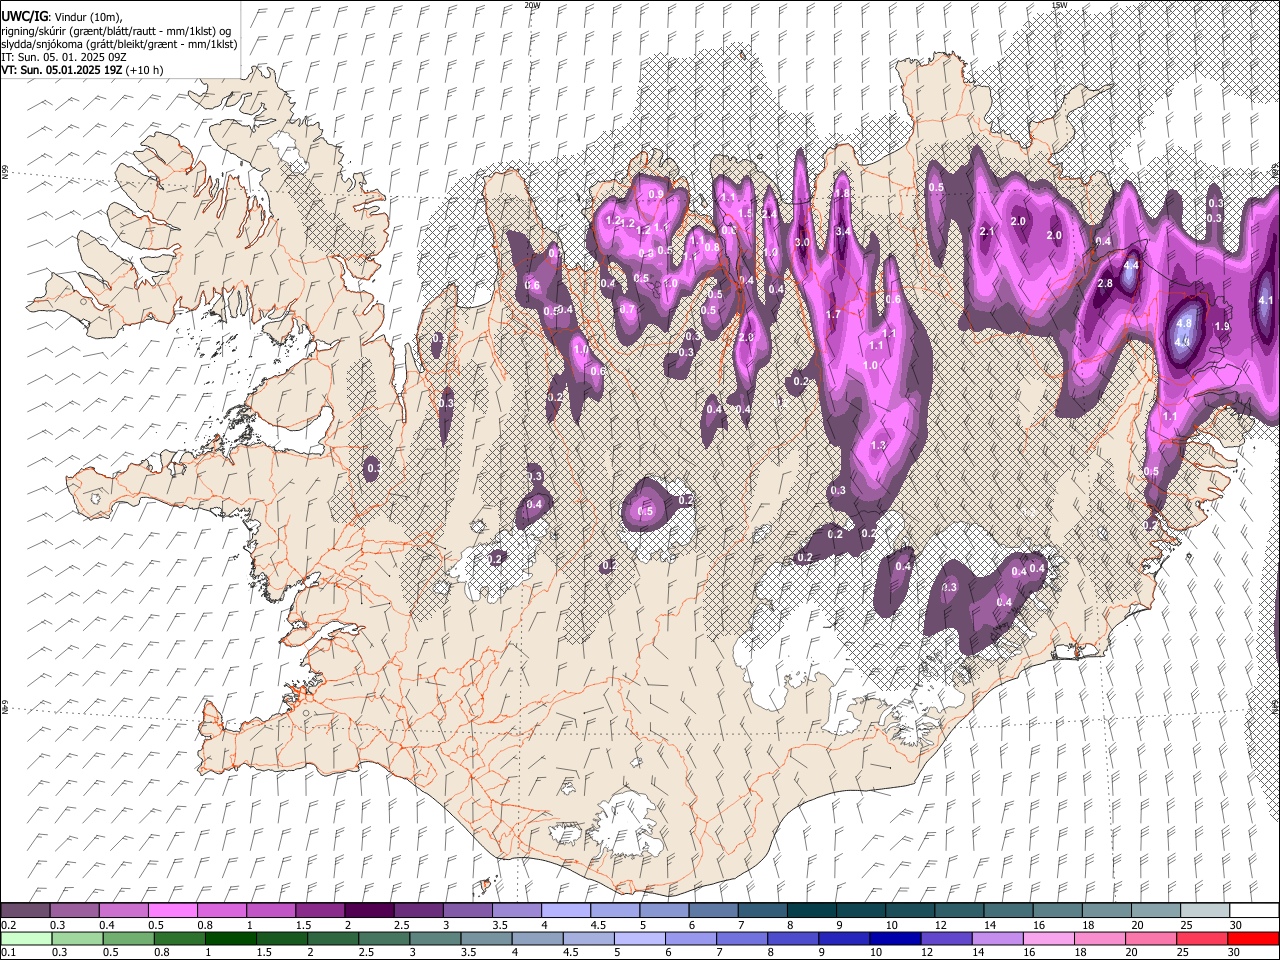Select the upper legend swatch between 4 and 4.5

[564, 911]
